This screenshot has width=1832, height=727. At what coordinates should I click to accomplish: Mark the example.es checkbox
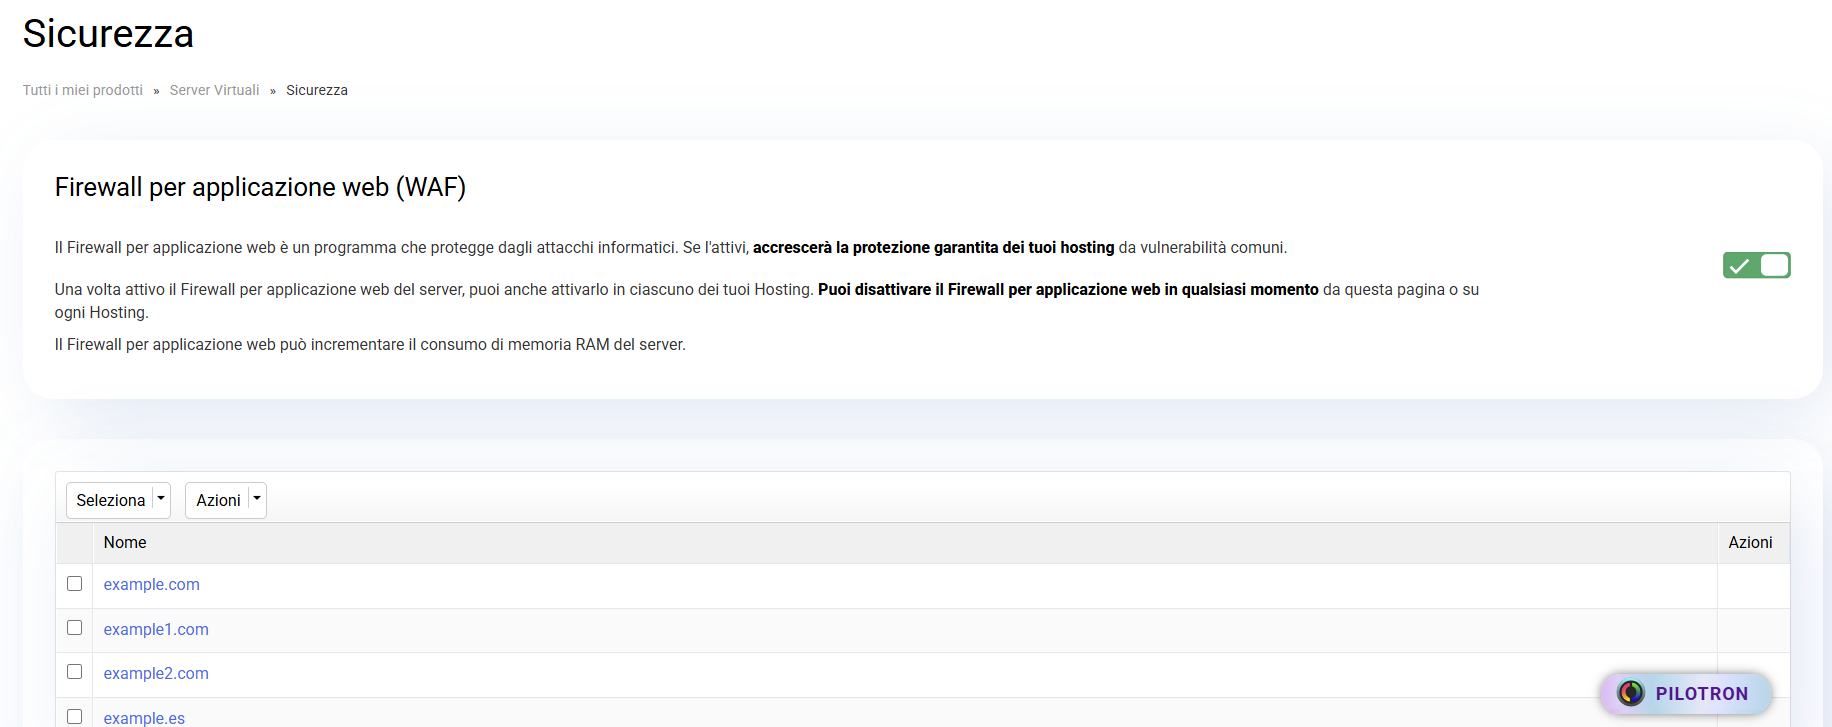point(74,716)
